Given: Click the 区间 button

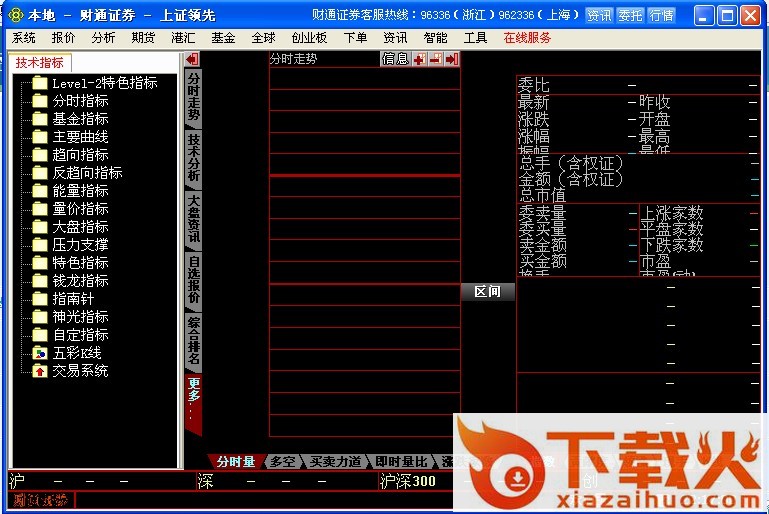Looking at the screenshot, I should click(x=487, y=292).
